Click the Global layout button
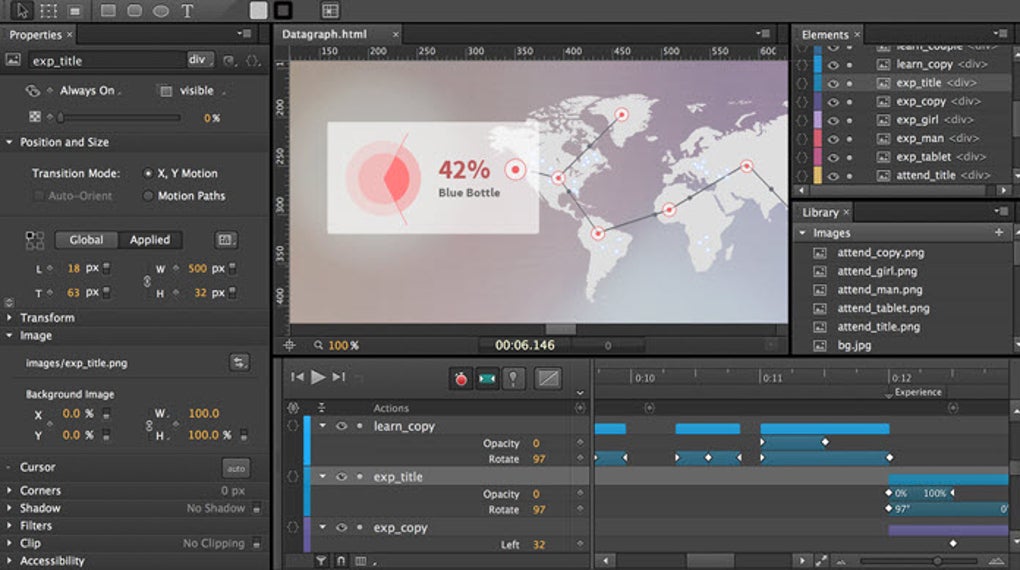The image size is (1020, 570). [x=86, y=240]
